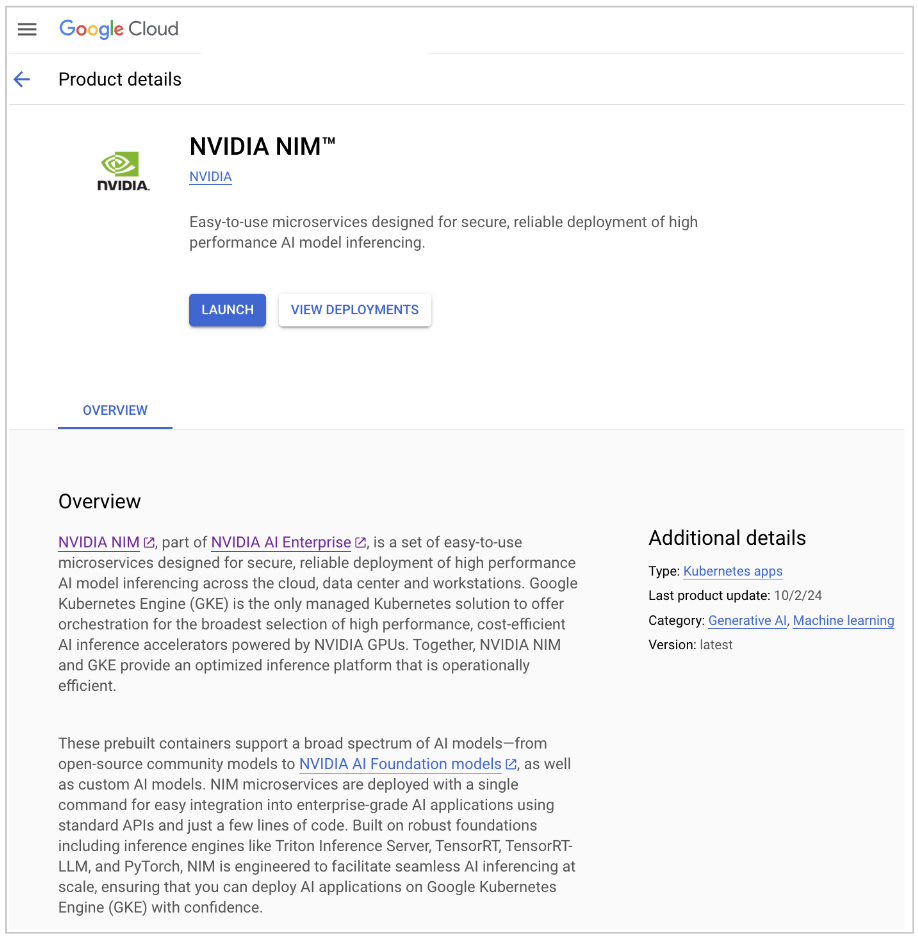Select the Overview tab
Image resolution: width=918 pixels, height=938 pixels.
pos(115,410)
